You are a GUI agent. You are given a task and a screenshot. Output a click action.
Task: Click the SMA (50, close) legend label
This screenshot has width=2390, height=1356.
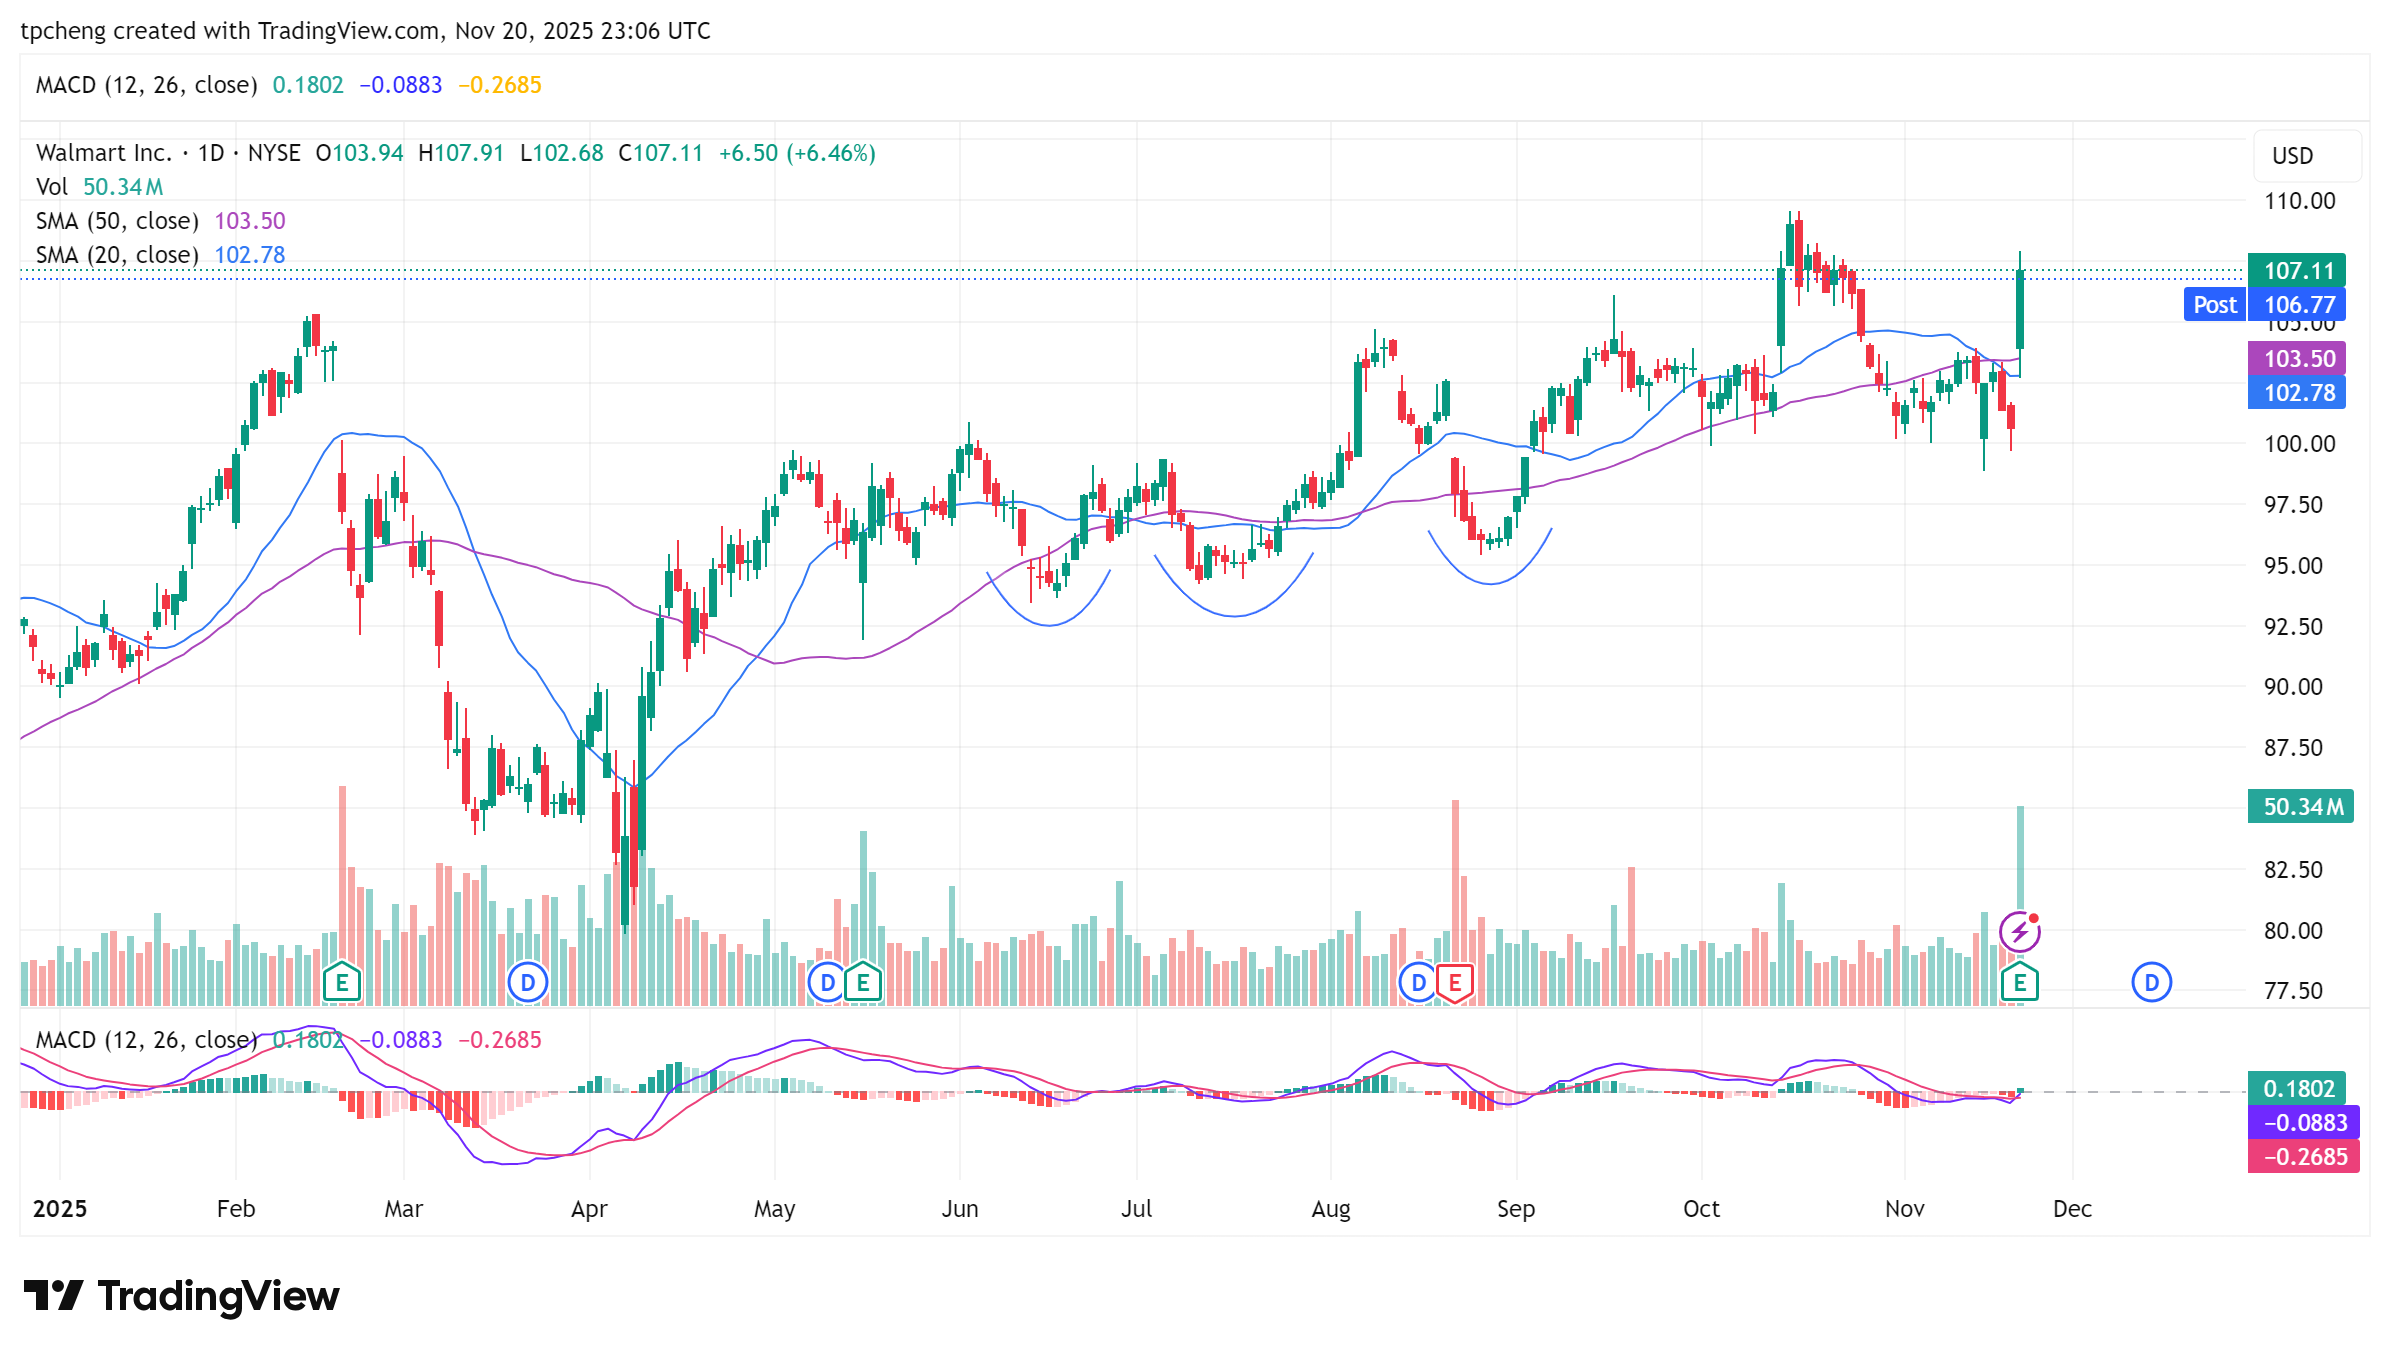click(x=117, y=221)
